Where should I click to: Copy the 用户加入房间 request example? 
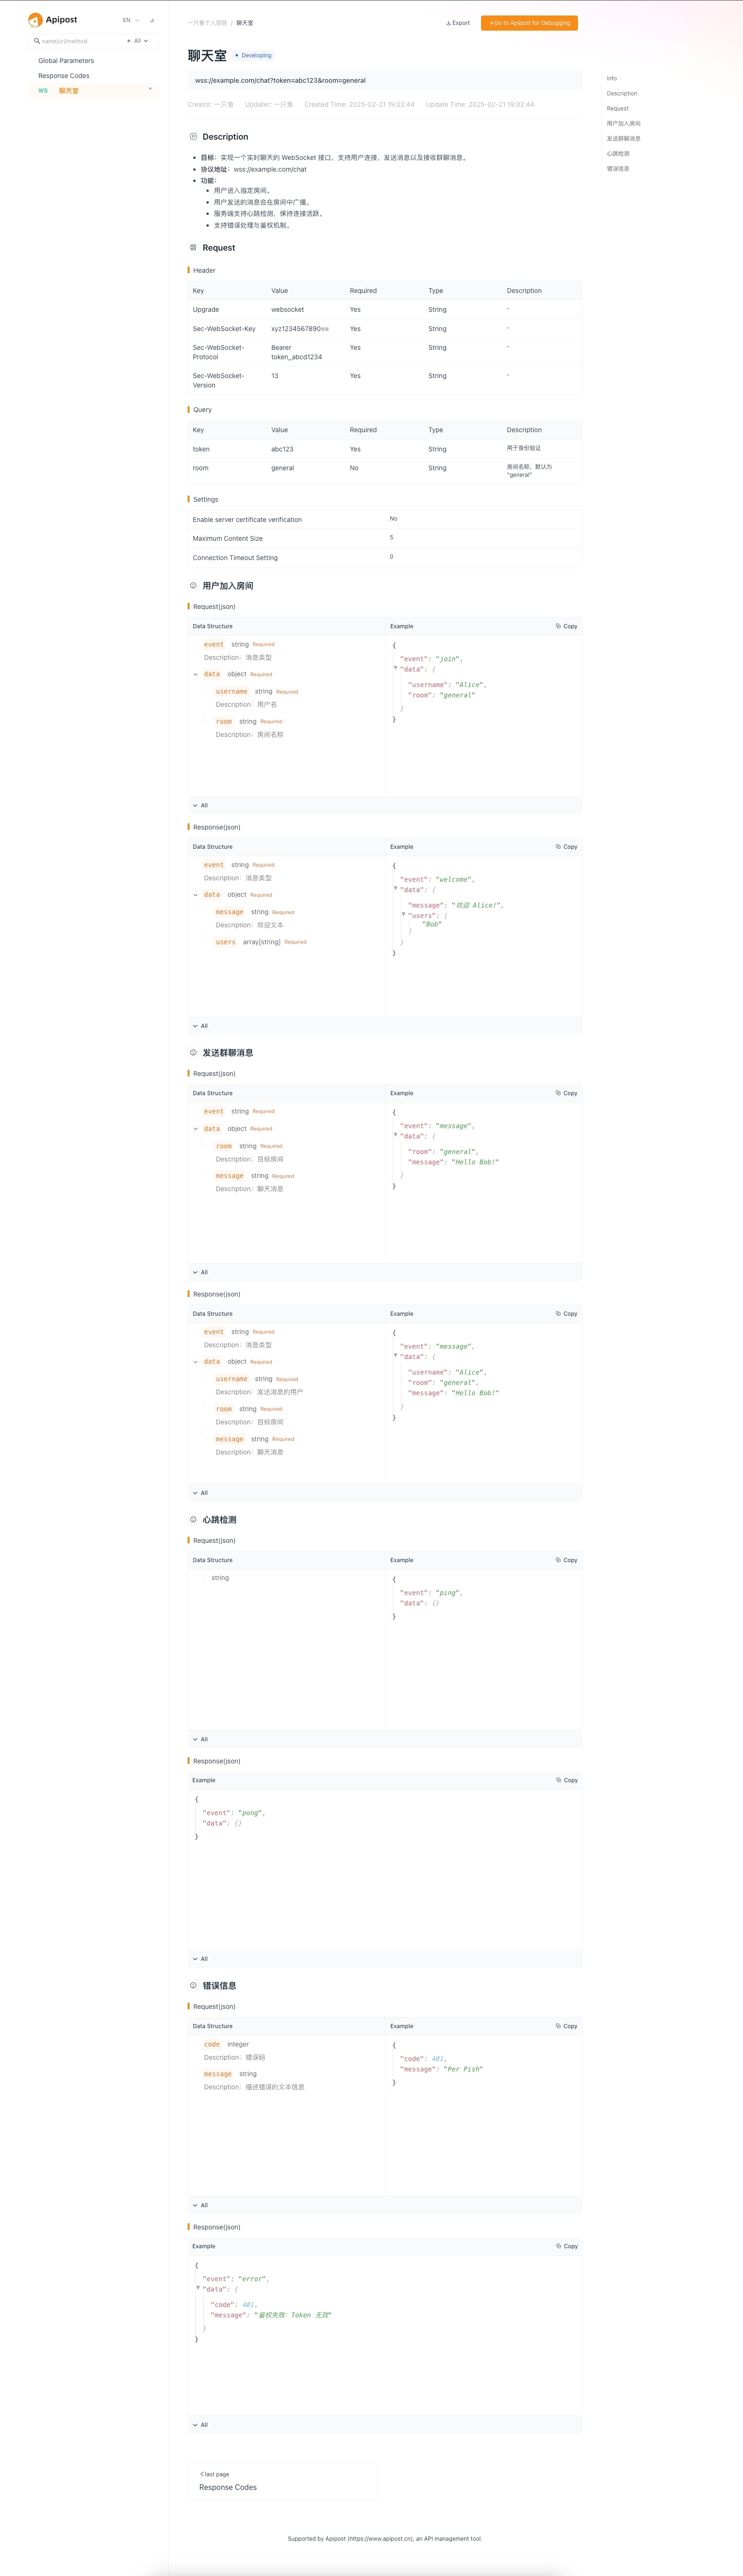click(x=566, y=626)
